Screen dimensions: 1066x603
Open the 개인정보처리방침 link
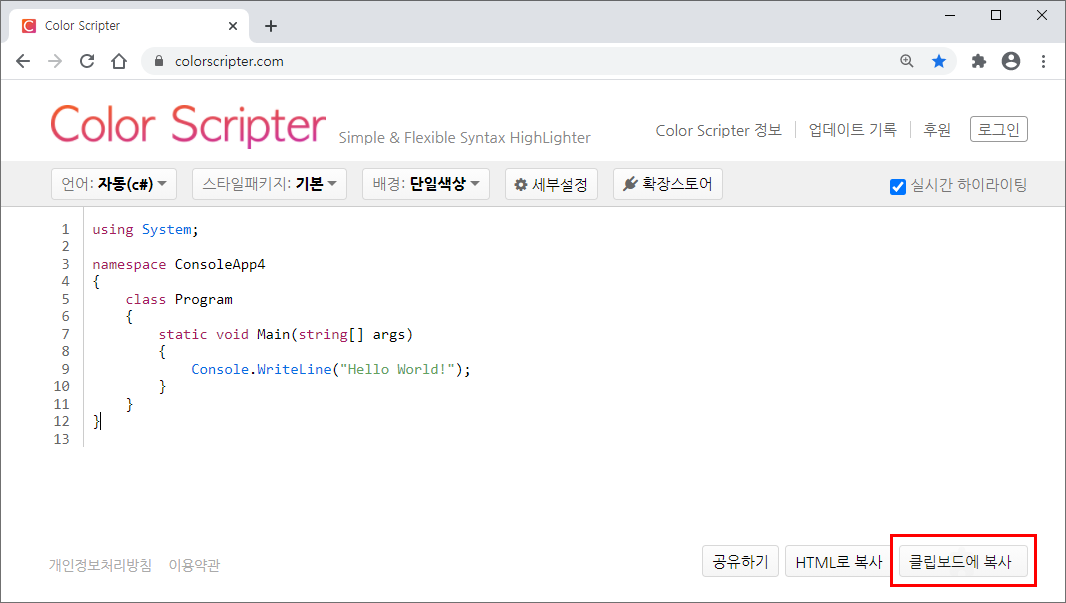101,565
